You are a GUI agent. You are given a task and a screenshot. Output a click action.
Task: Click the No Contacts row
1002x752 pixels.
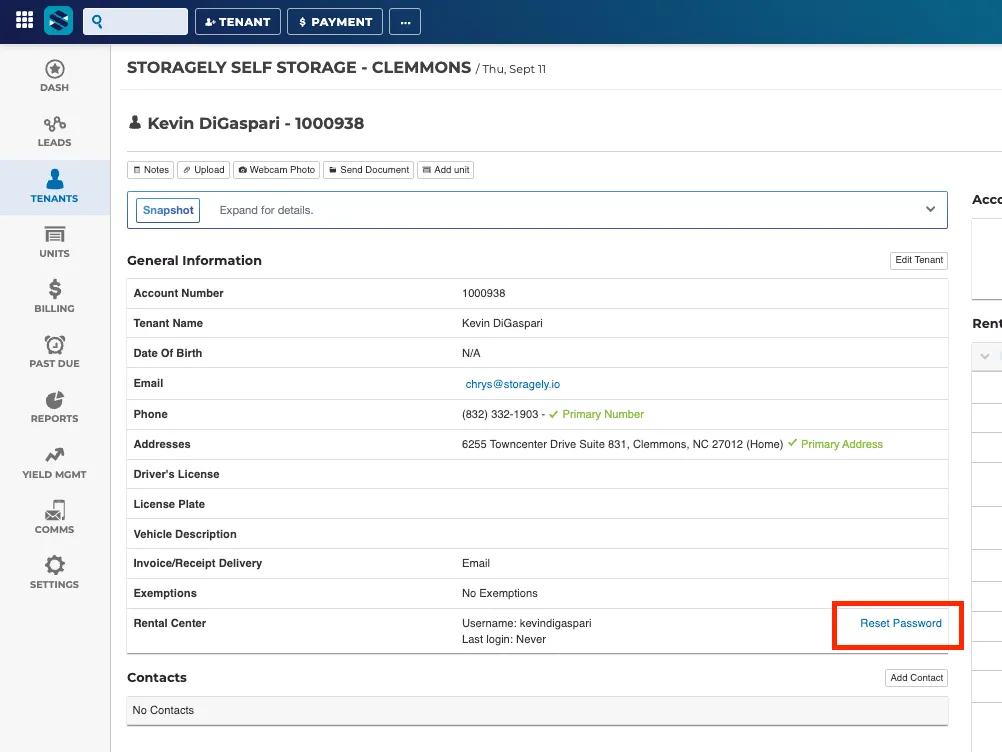point(537,710)
